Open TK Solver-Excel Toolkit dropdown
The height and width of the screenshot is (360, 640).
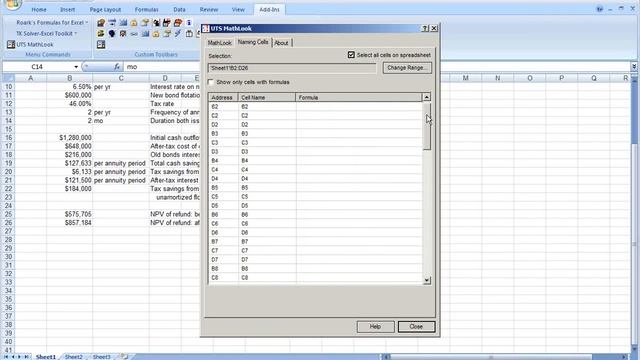click(x=46, y=33)
